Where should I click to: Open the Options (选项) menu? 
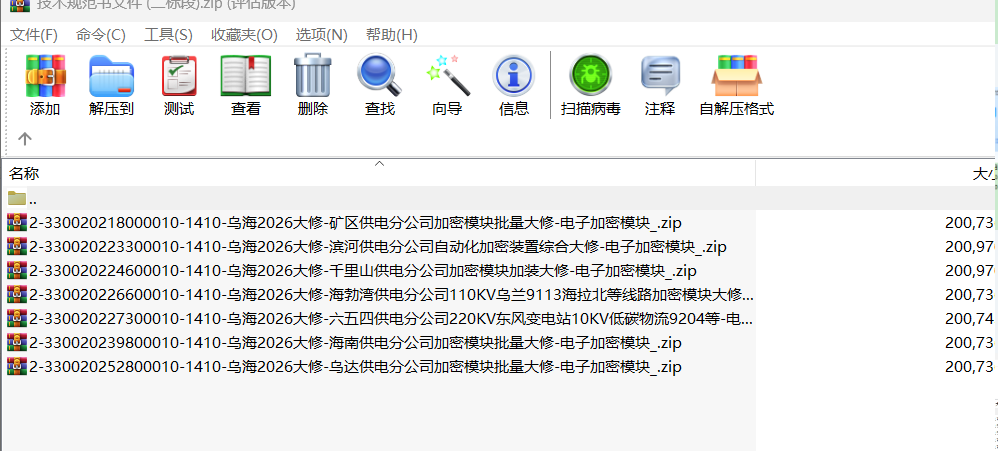click(321, 35)
